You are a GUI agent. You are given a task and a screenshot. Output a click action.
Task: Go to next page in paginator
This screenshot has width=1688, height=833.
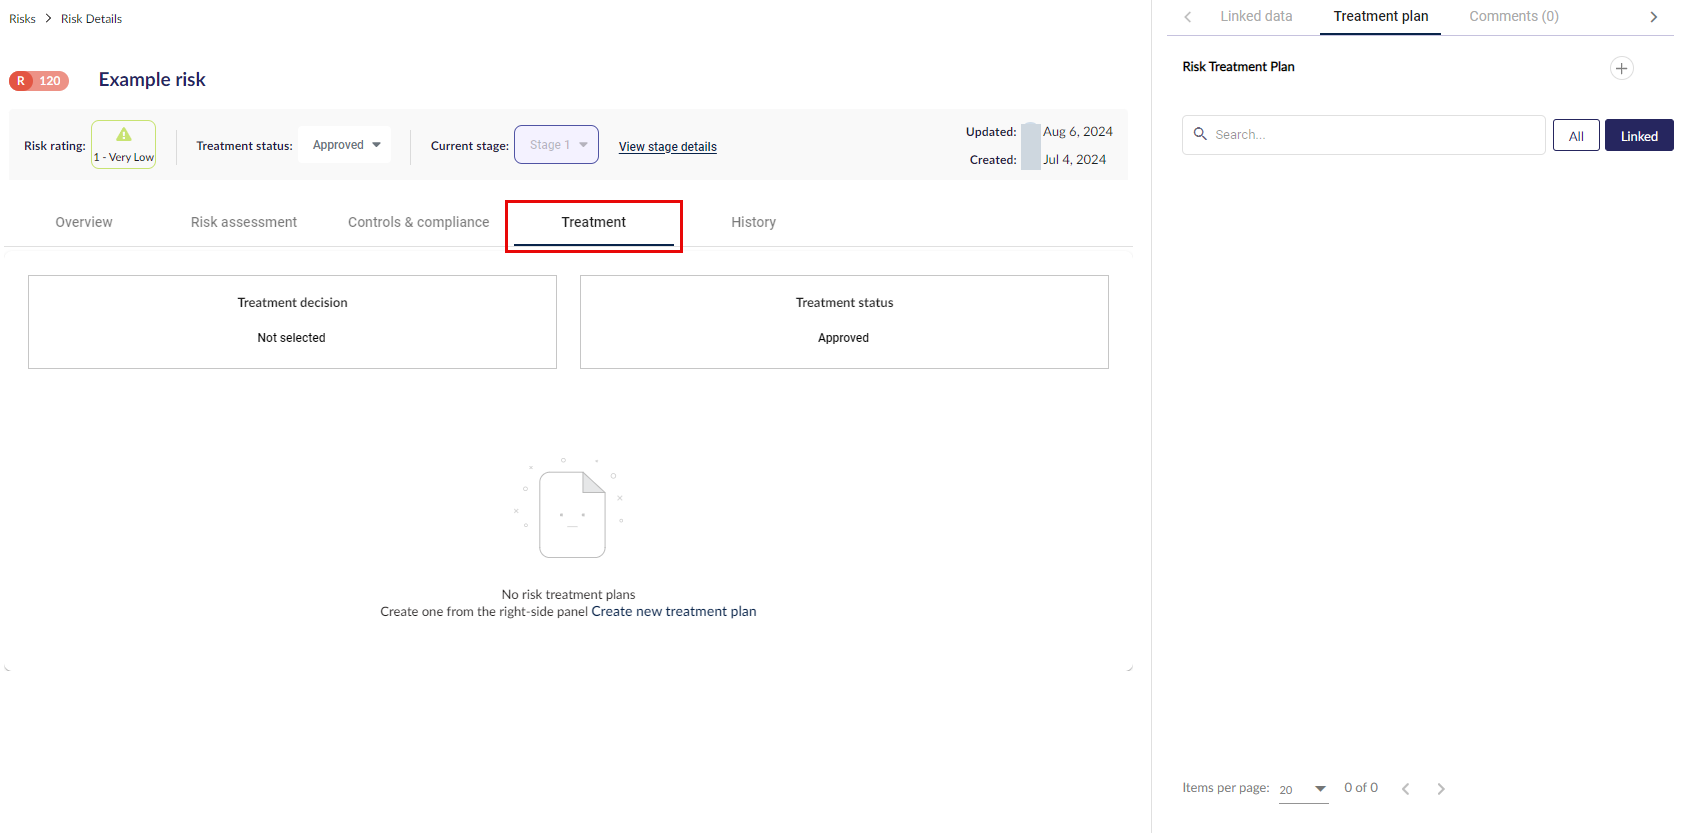[x=1441, y=789]
